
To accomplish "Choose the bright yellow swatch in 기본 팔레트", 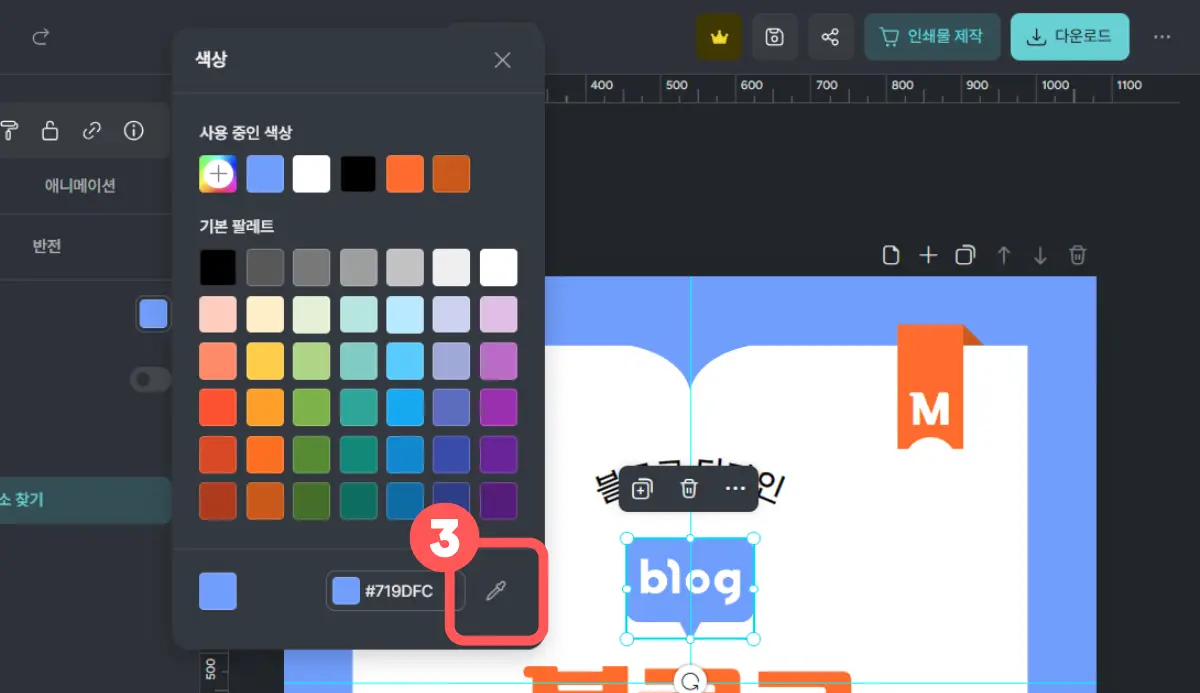I will (265, 361).
